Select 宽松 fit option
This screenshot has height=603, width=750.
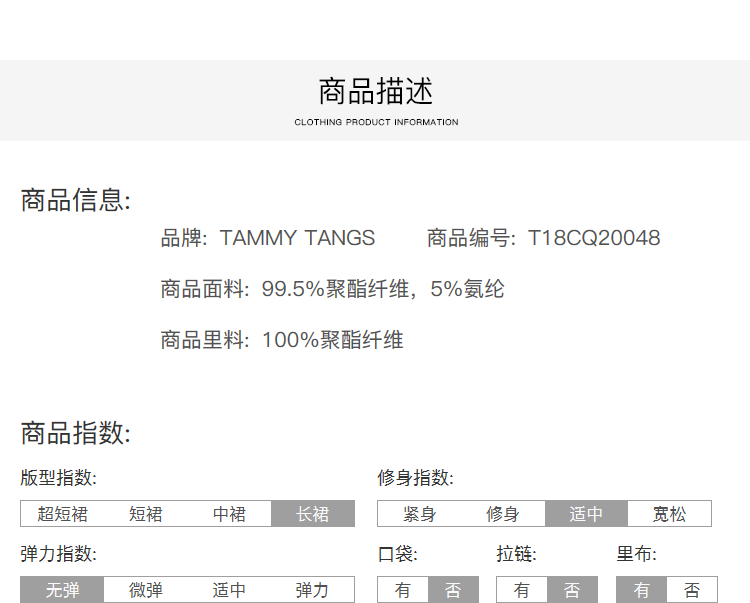670,514
